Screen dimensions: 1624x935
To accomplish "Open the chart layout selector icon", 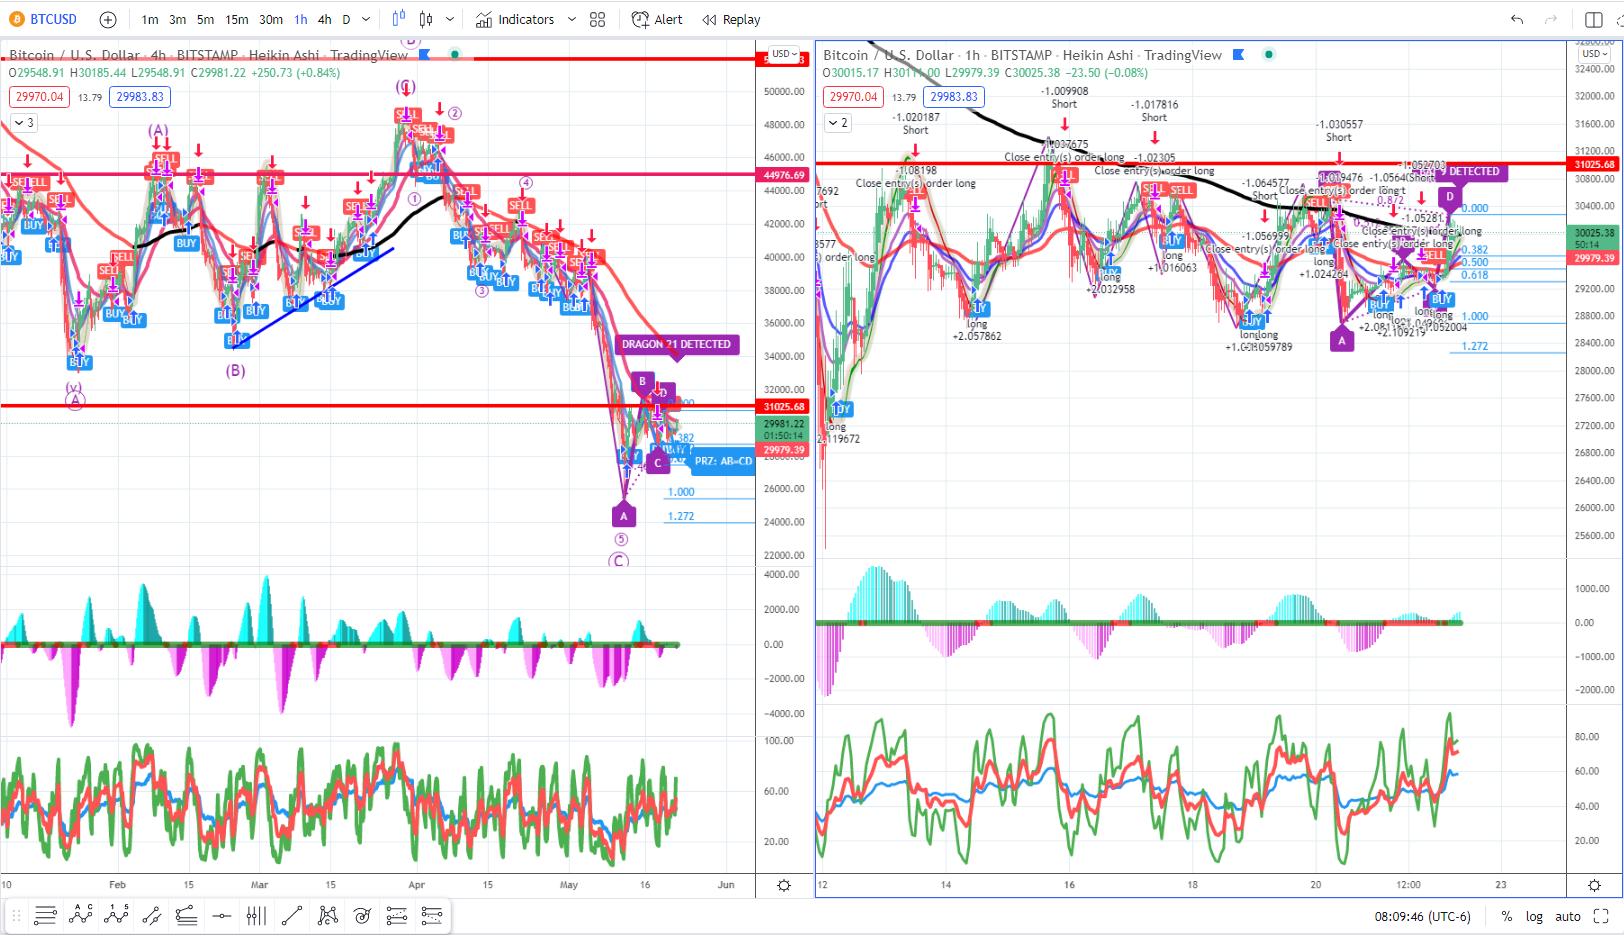I will click(x=1594, y=19).
